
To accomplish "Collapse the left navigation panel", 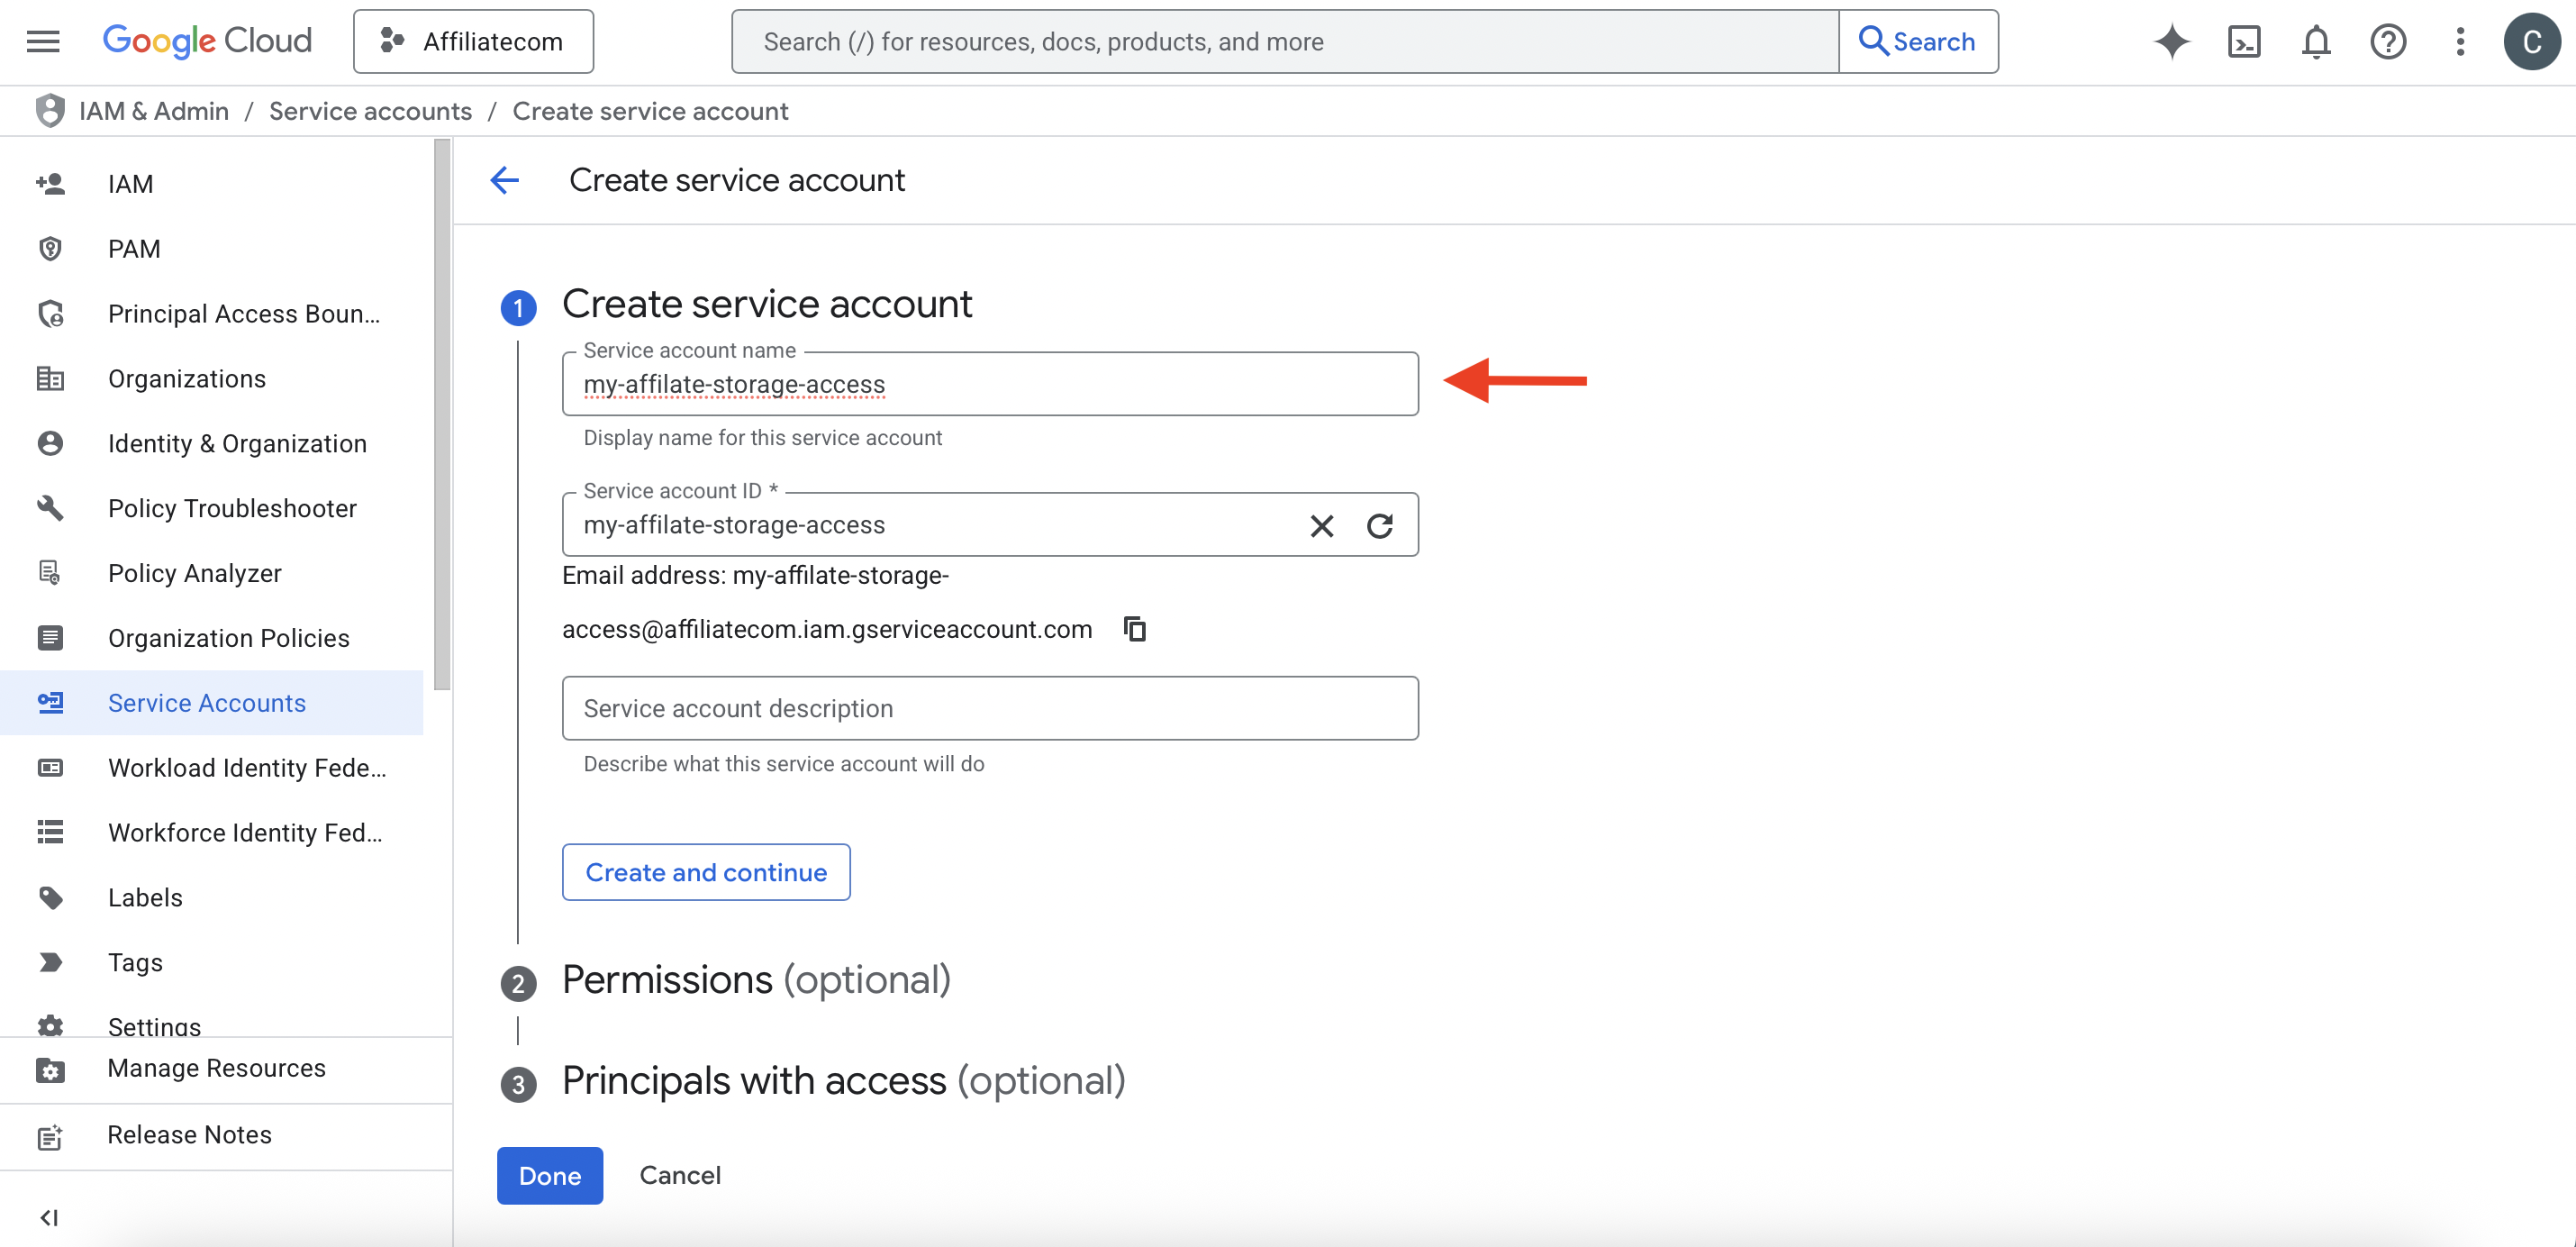I will pyautogui.click(x=49, y=1217).
